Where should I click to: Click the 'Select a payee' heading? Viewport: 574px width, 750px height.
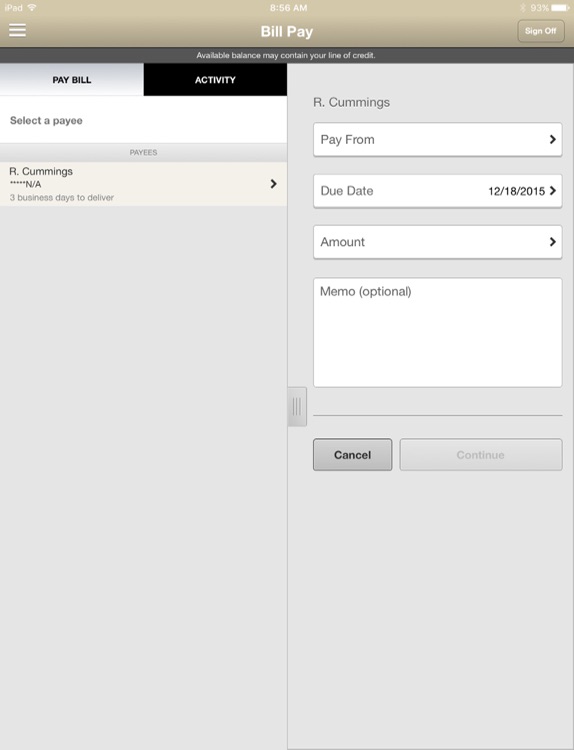(46, 121)
